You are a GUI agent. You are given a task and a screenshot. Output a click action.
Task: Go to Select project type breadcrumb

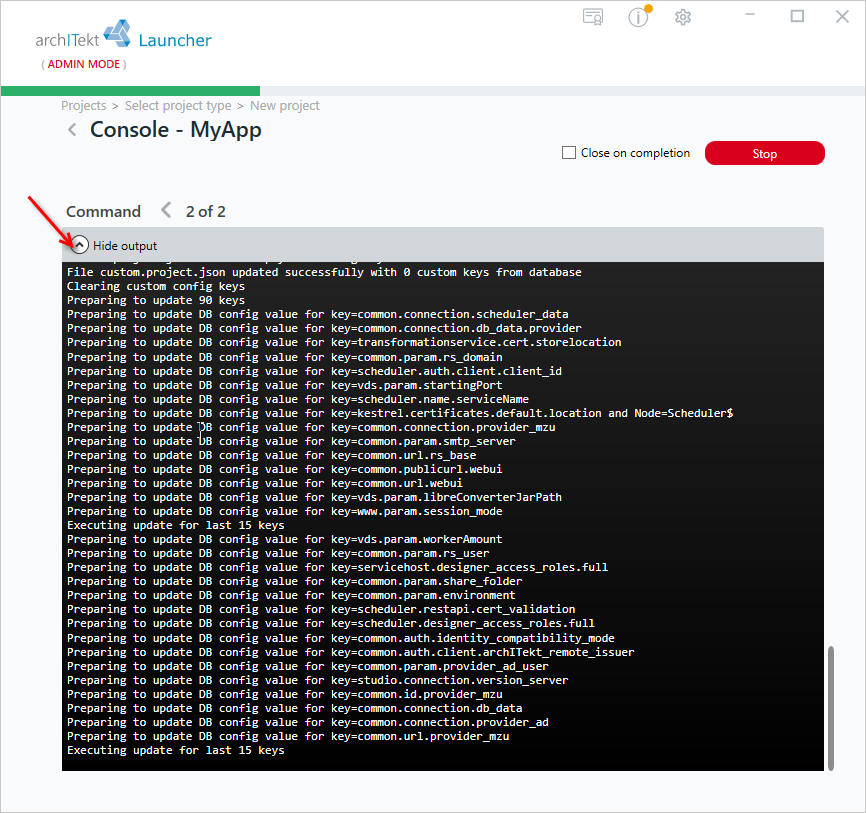(x=178, y=105)
